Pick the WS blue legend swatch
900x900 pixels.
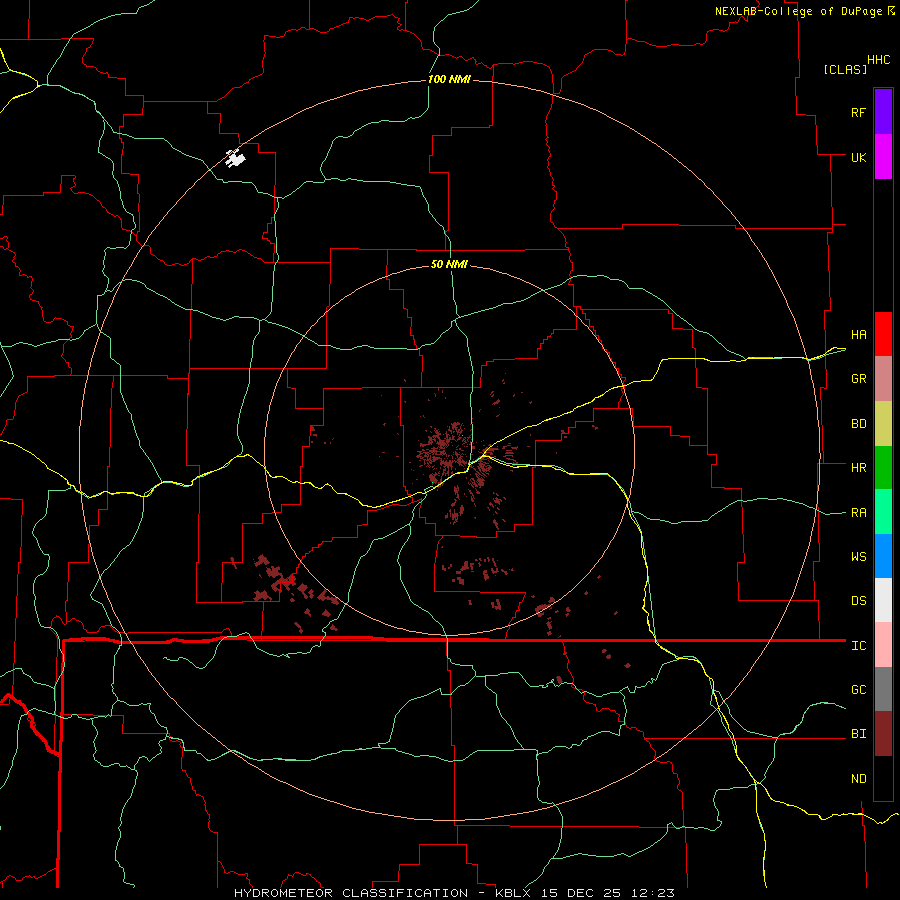tap(883, 556)
